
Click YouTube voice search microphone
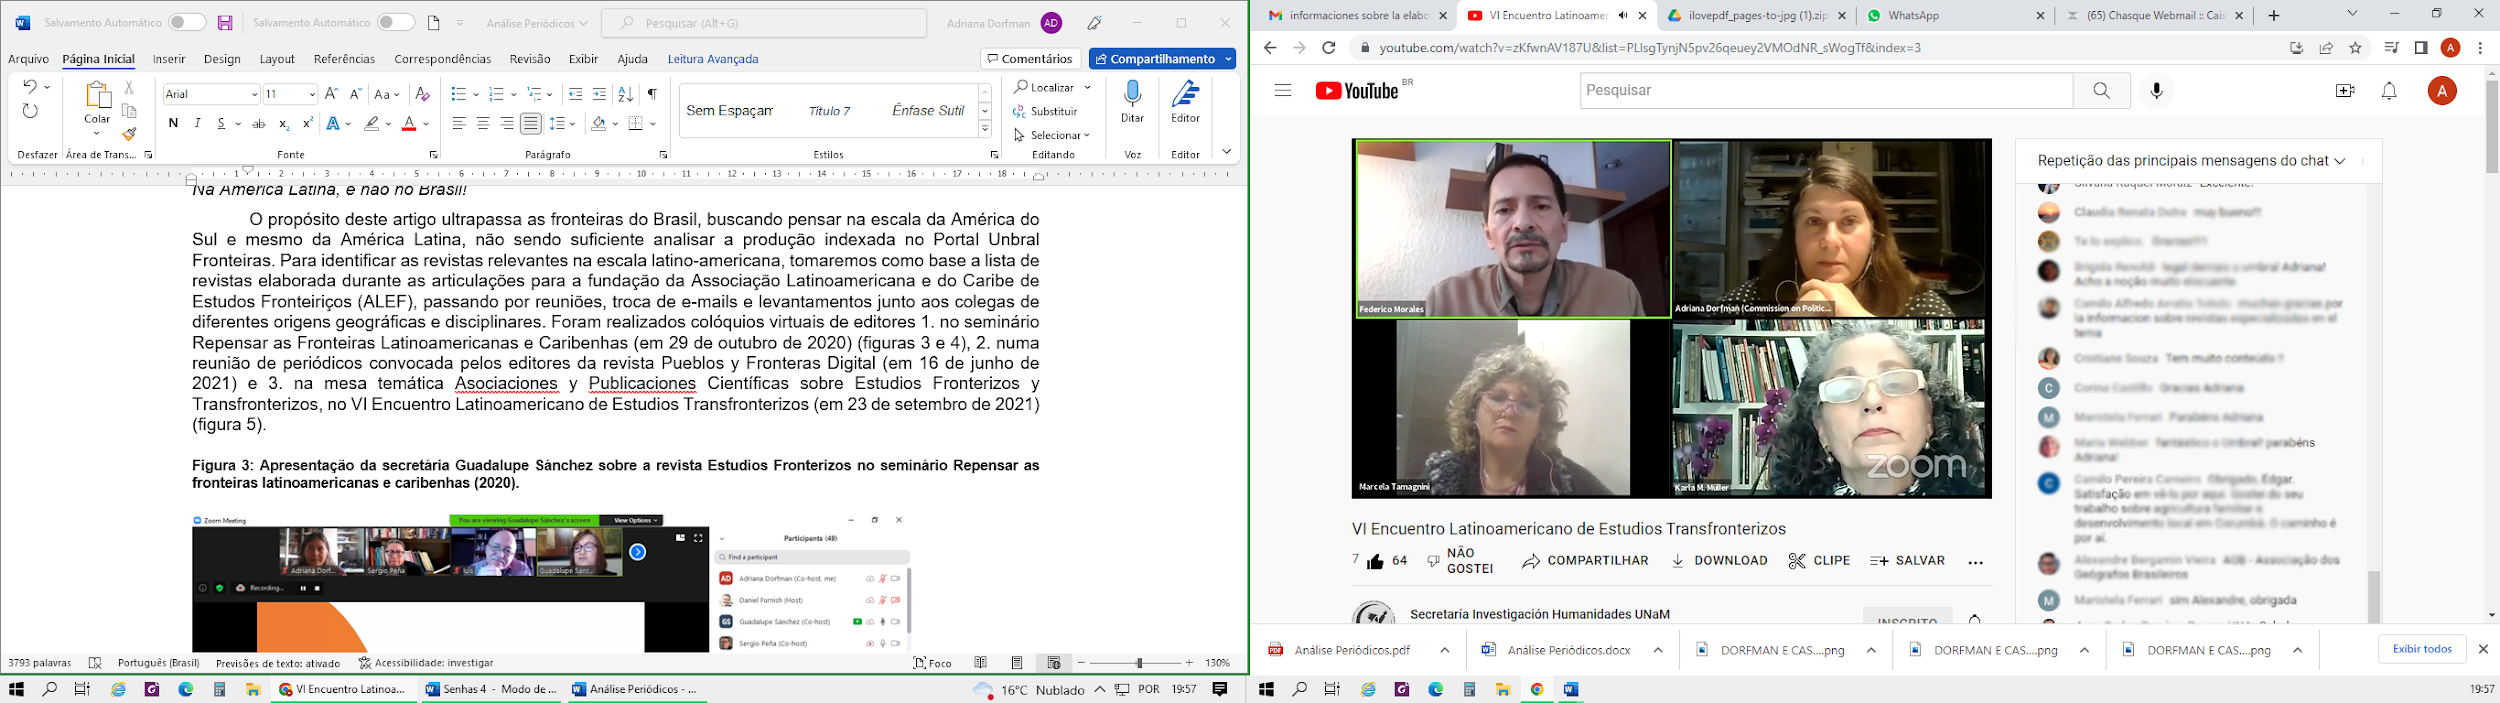click(2156, 91)
